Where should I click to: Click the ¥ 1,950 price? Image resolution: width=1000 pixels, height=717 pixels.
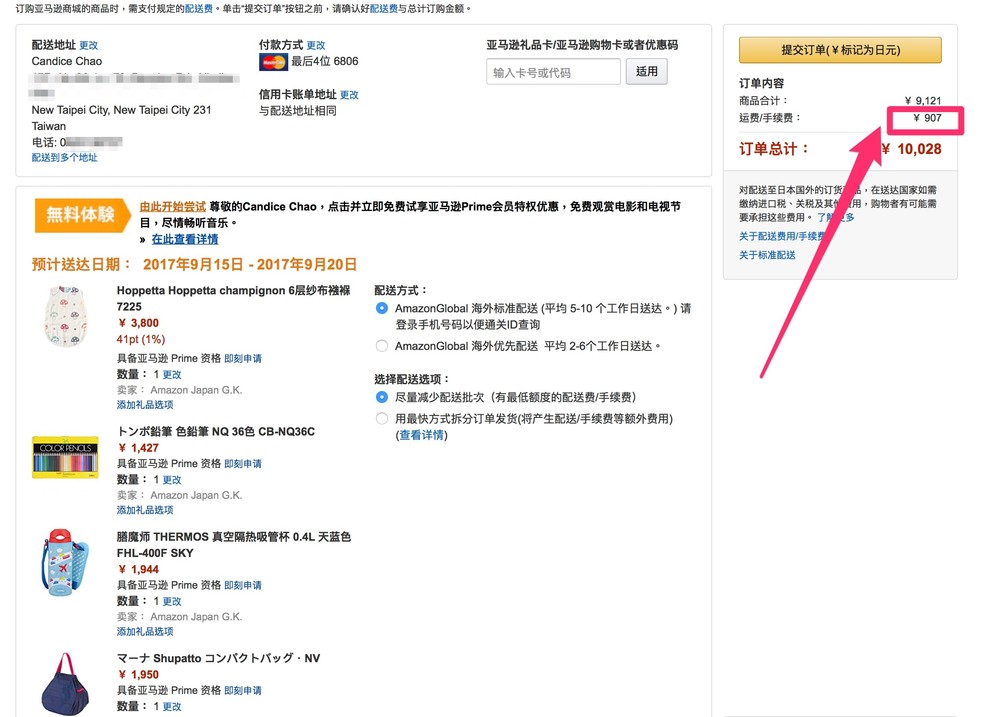(138, 675)
